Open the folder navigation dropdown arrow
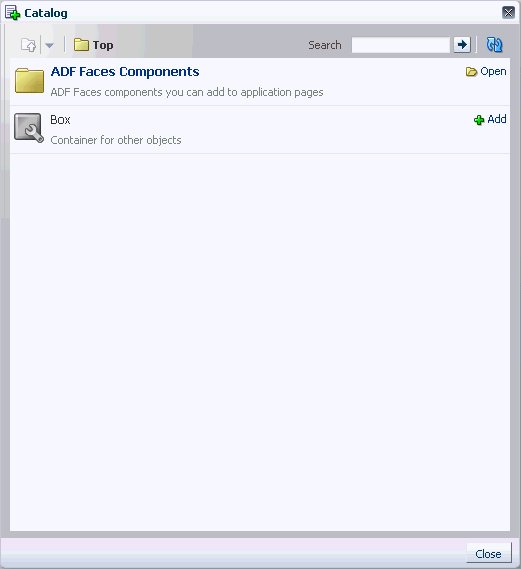The width and height of the screenshot is (521, 569). [49, 45]
